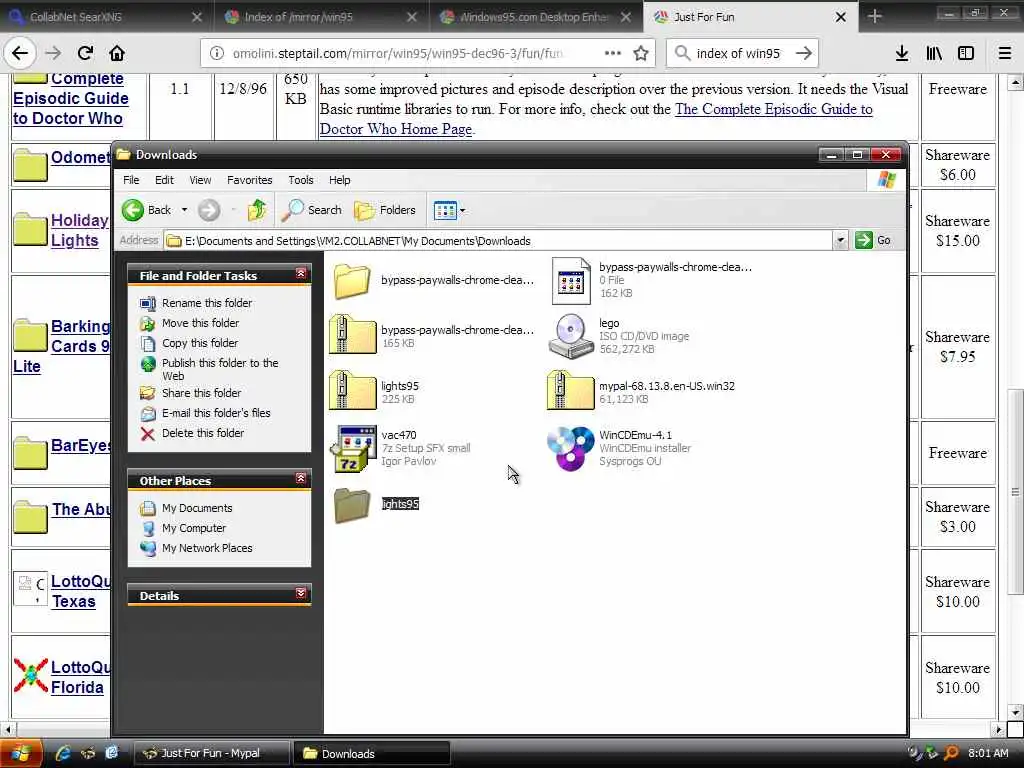The height and width of the screenshot is (768, 1024).
Task: Open Back history dropdown arrow
Action: (x=184, y=210)
